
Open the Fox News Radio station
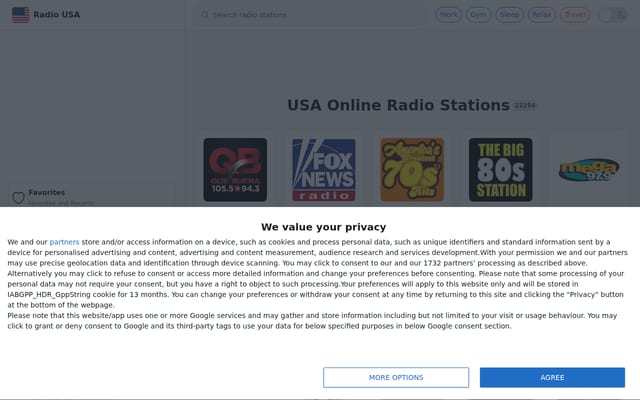coord(324,169)
